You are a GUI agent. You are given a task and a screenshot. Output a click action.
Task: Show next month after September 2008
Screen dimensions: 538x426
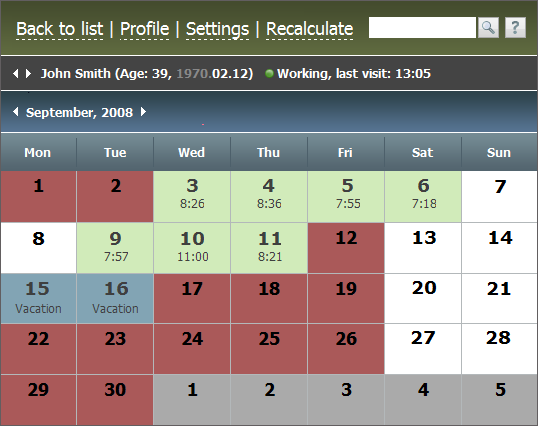click(x=143, y=112)
